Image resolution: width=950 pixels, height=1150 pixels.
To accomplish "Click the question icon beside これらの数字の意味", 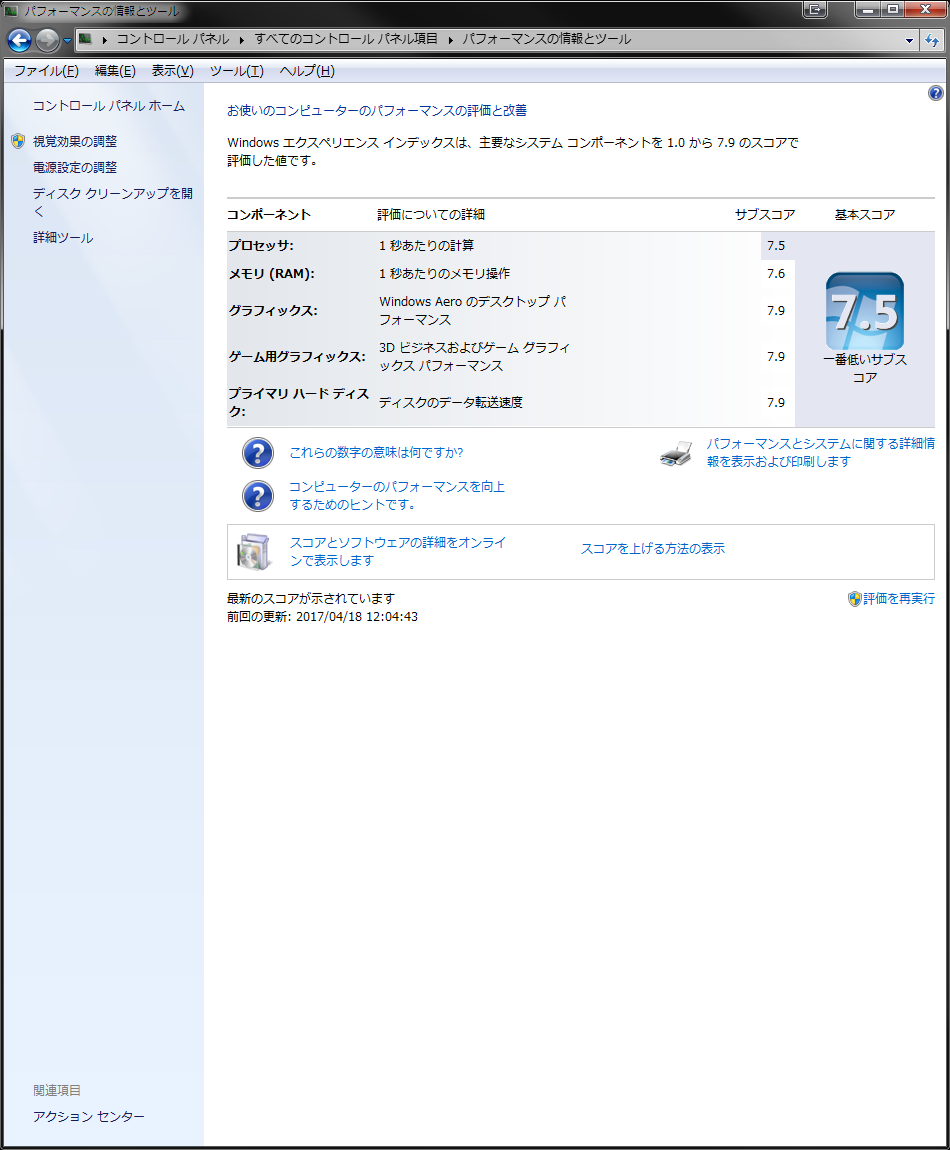I will click(258, 453).
